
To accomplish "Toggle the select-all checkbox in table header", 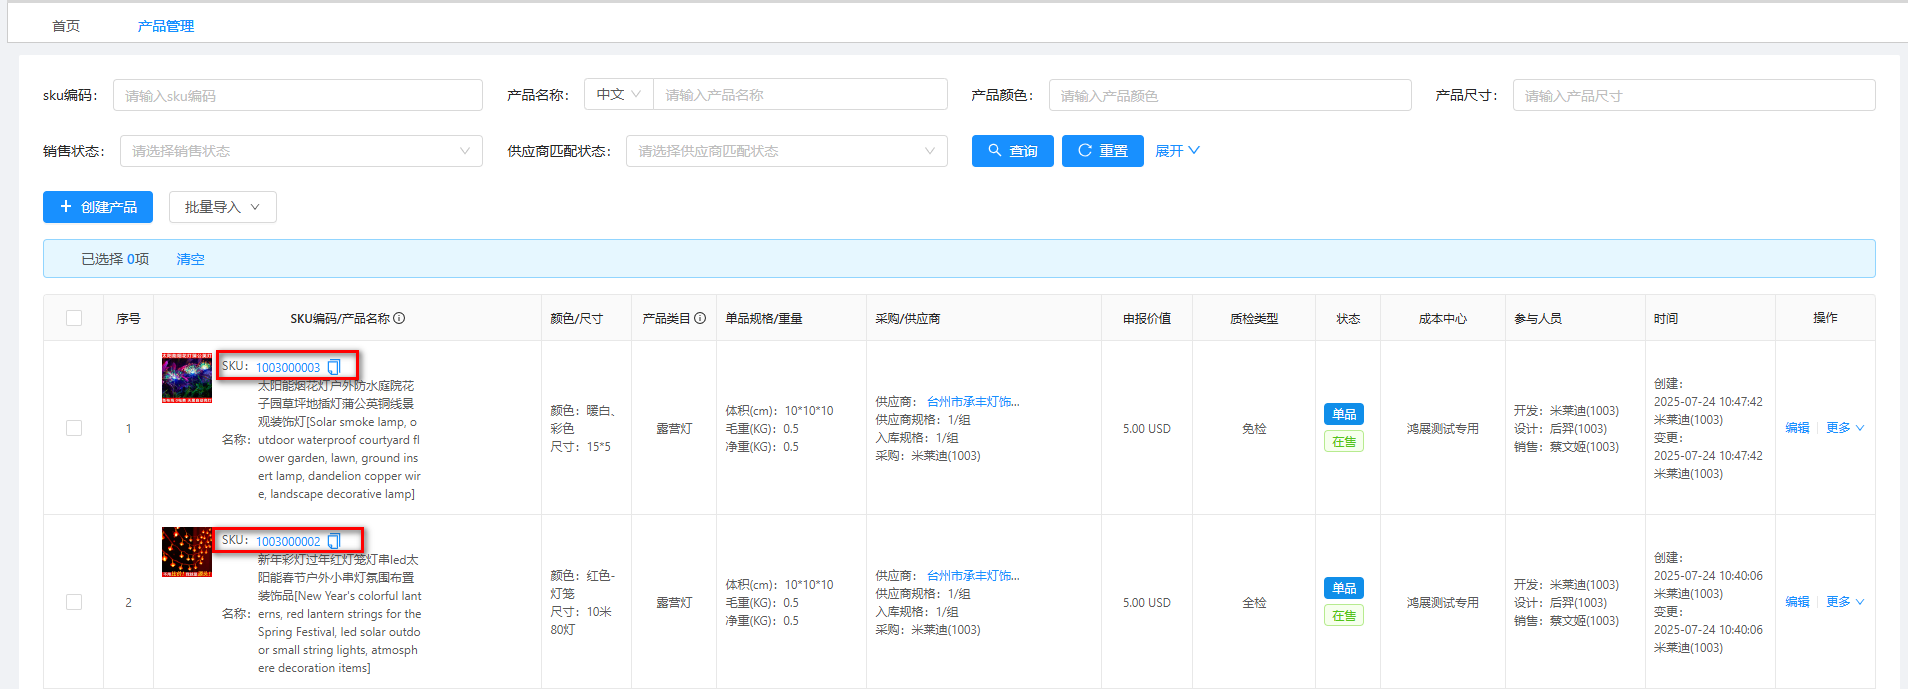I will click(x=74, y=318).
